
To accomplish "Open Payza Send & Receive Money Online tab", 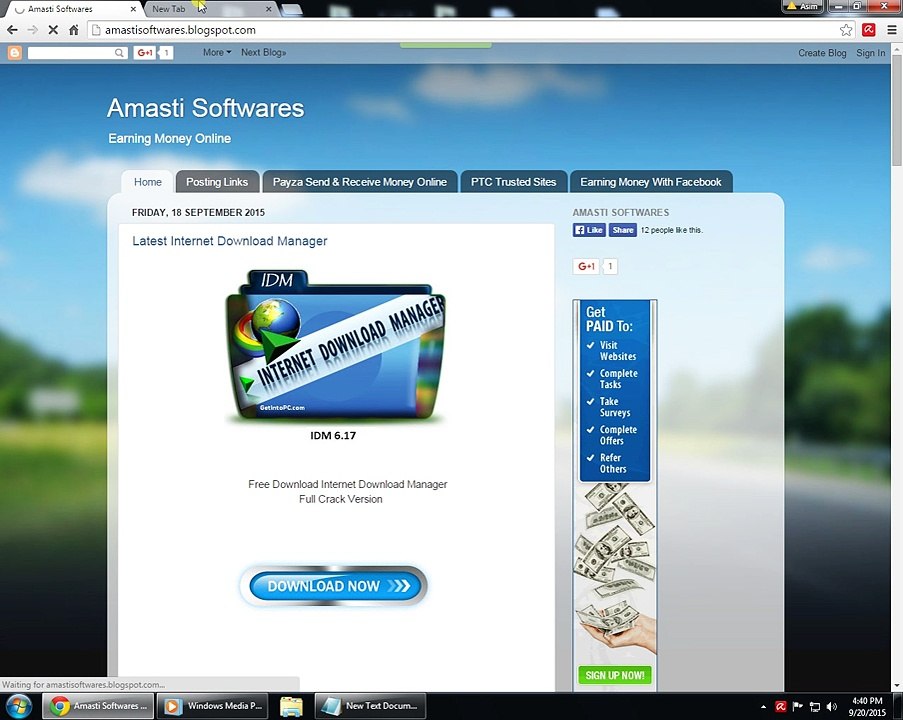I will click(359, 182).
